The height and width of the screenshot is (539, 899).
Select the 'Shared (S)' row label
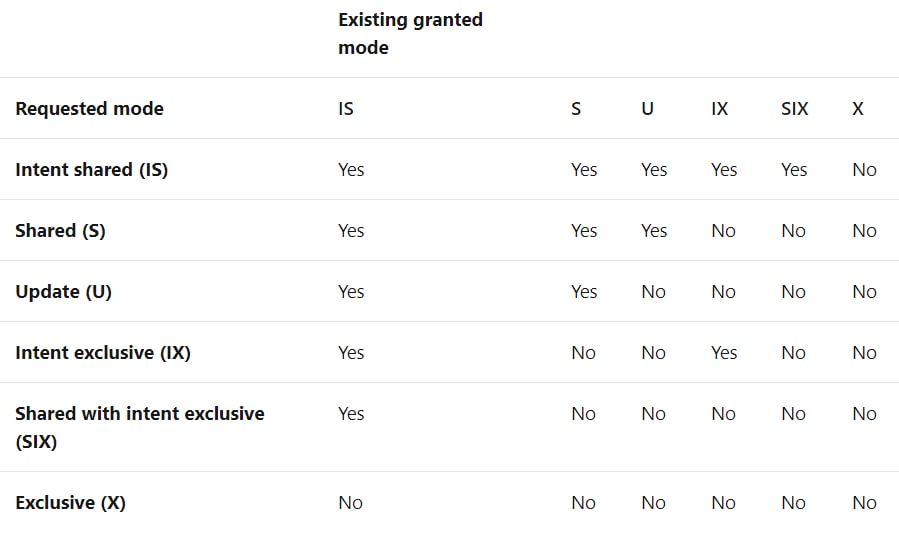pyautogui.click(x=60, y=231)
